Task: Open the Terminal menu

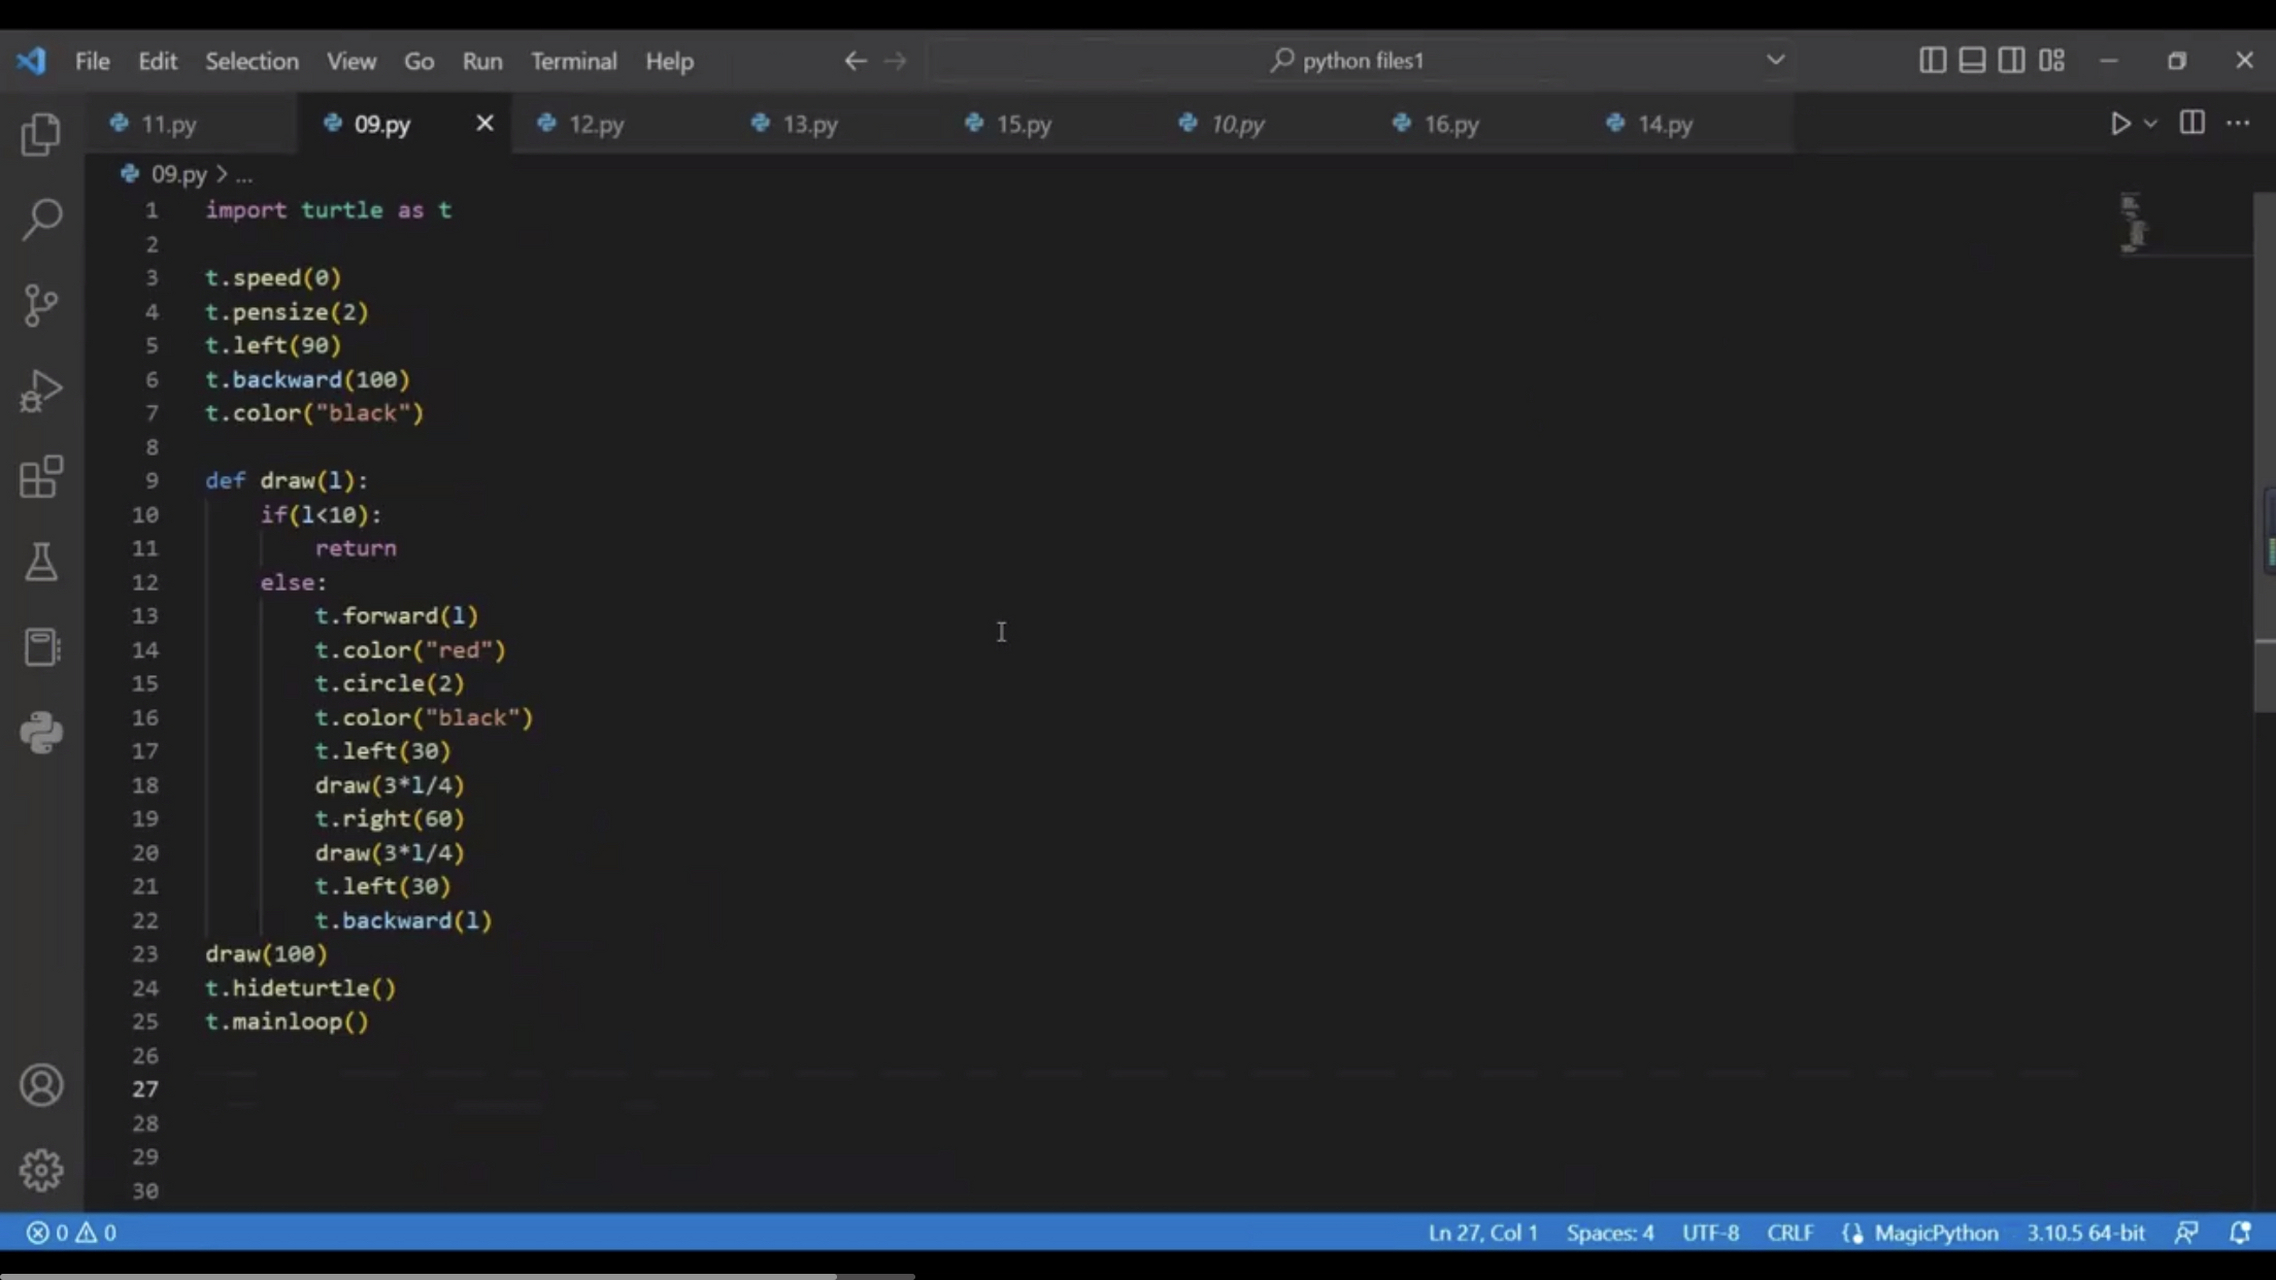Action: point(574,61)
